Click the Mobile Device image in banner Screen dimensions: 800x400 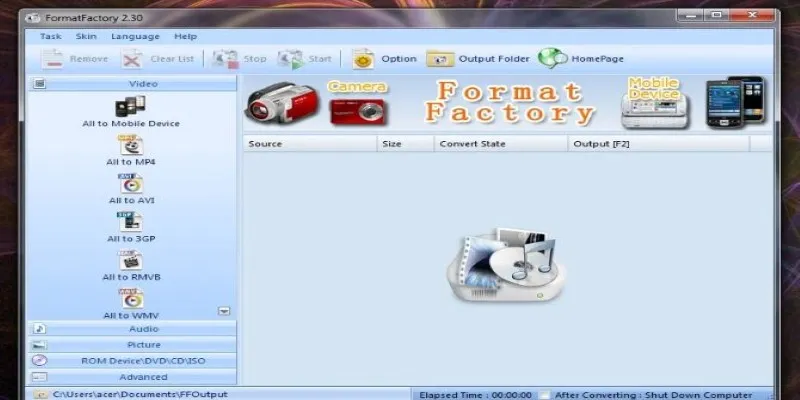pos(655,110)
